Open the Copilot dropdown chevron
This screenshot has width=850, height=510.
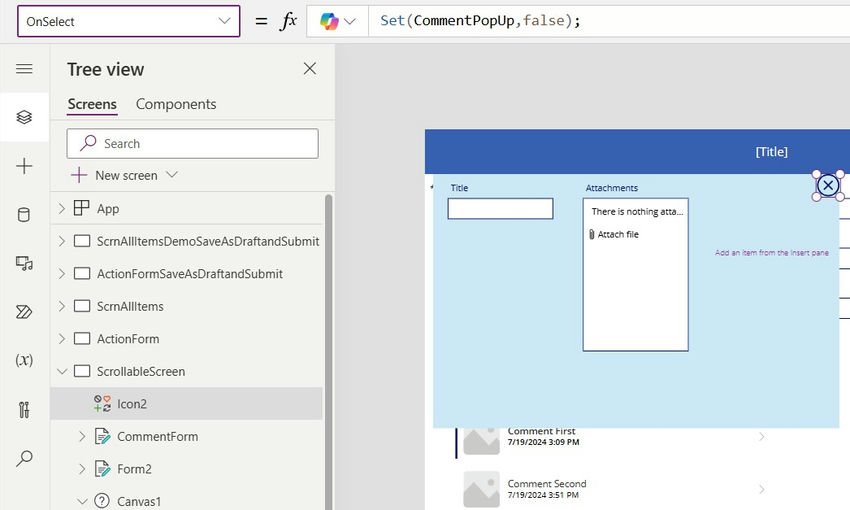point(350,22)
